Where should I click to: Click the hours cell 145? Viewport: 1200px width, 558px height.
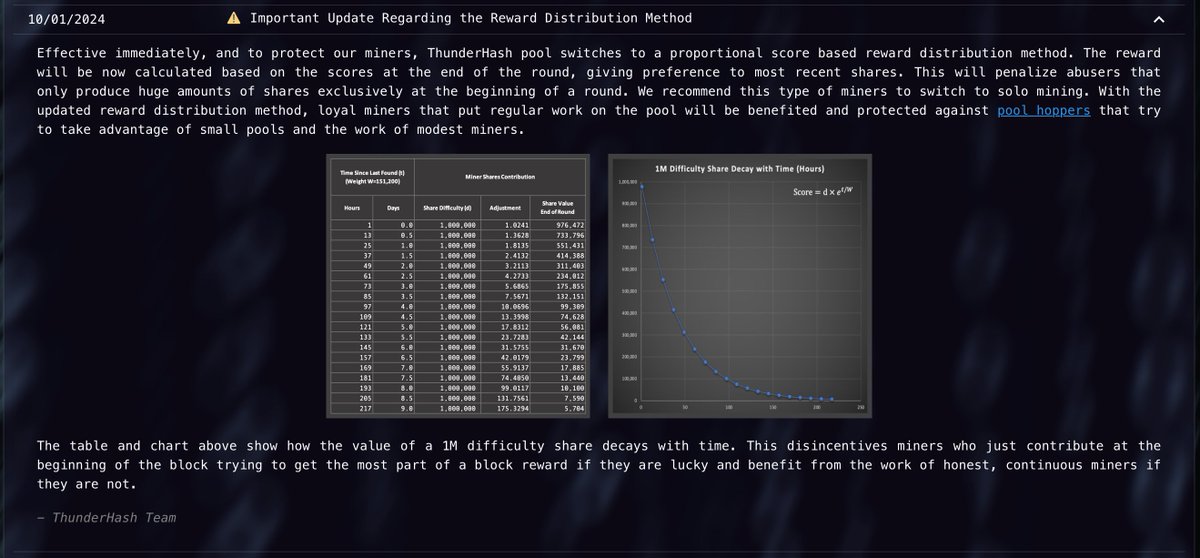[x=364, y=348]
